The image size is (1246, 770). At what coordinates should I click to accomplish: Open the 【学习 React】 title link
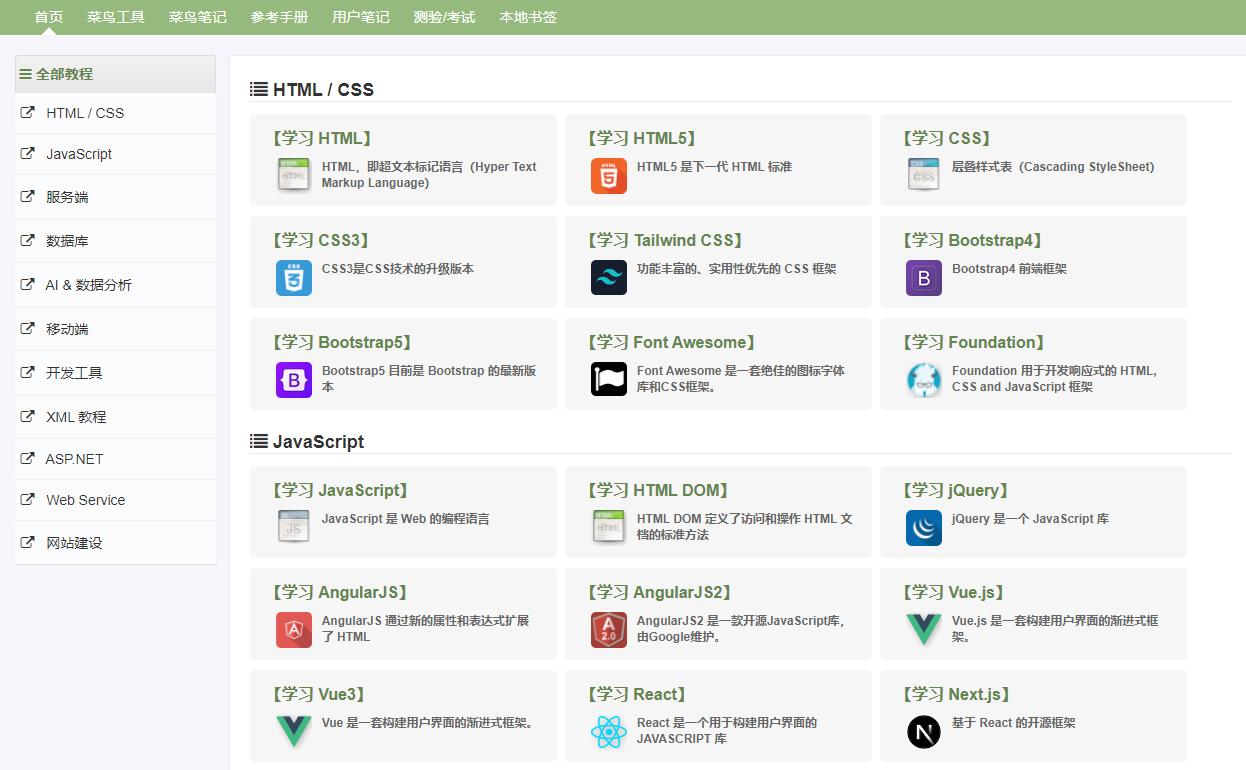(637, 694)
